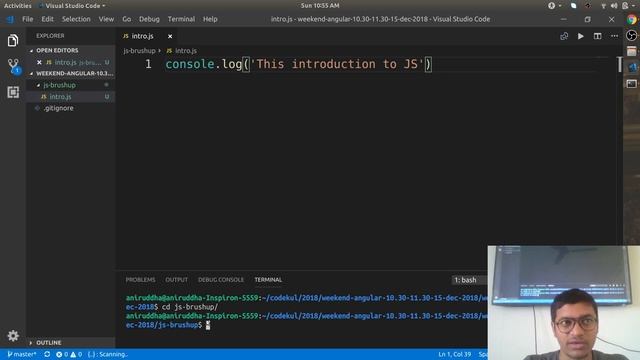Open the network indicator in system tray
The height and width of the screenshot is (360, 640).
pos(603,6)
